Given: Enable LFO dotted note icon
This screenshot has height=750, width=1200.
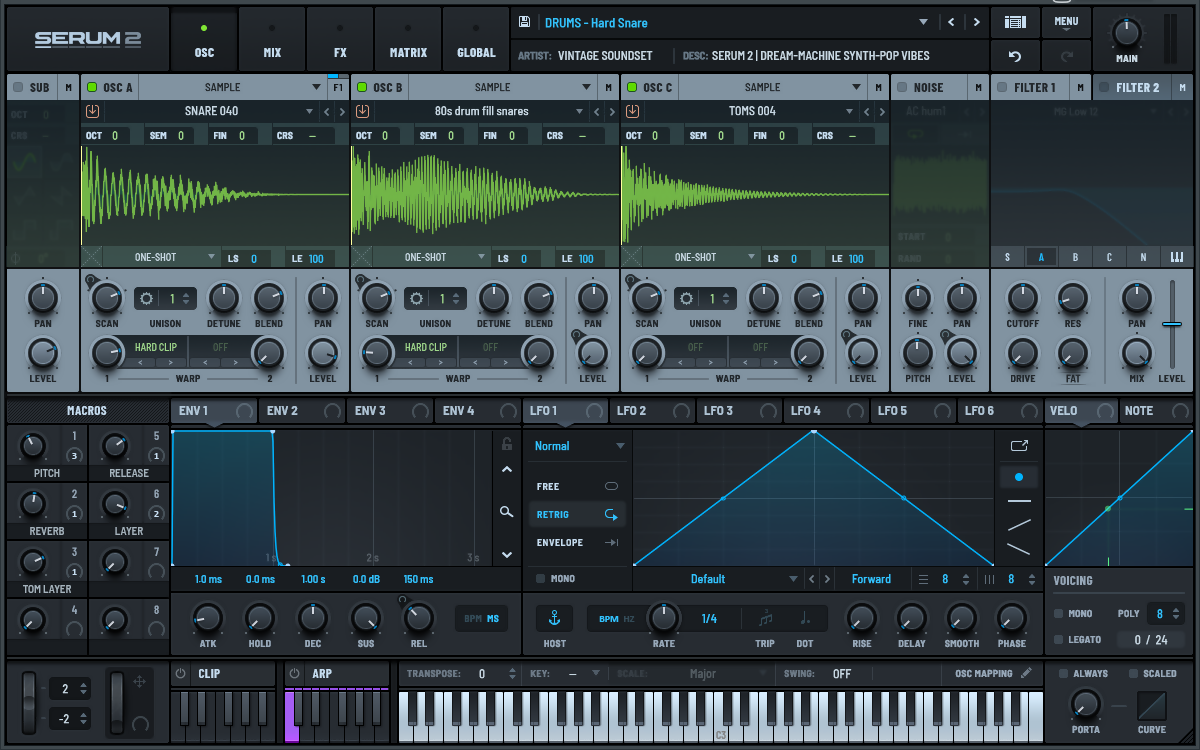Looking at the screenshot, I should pyautogui.click(x=805, y=618).
